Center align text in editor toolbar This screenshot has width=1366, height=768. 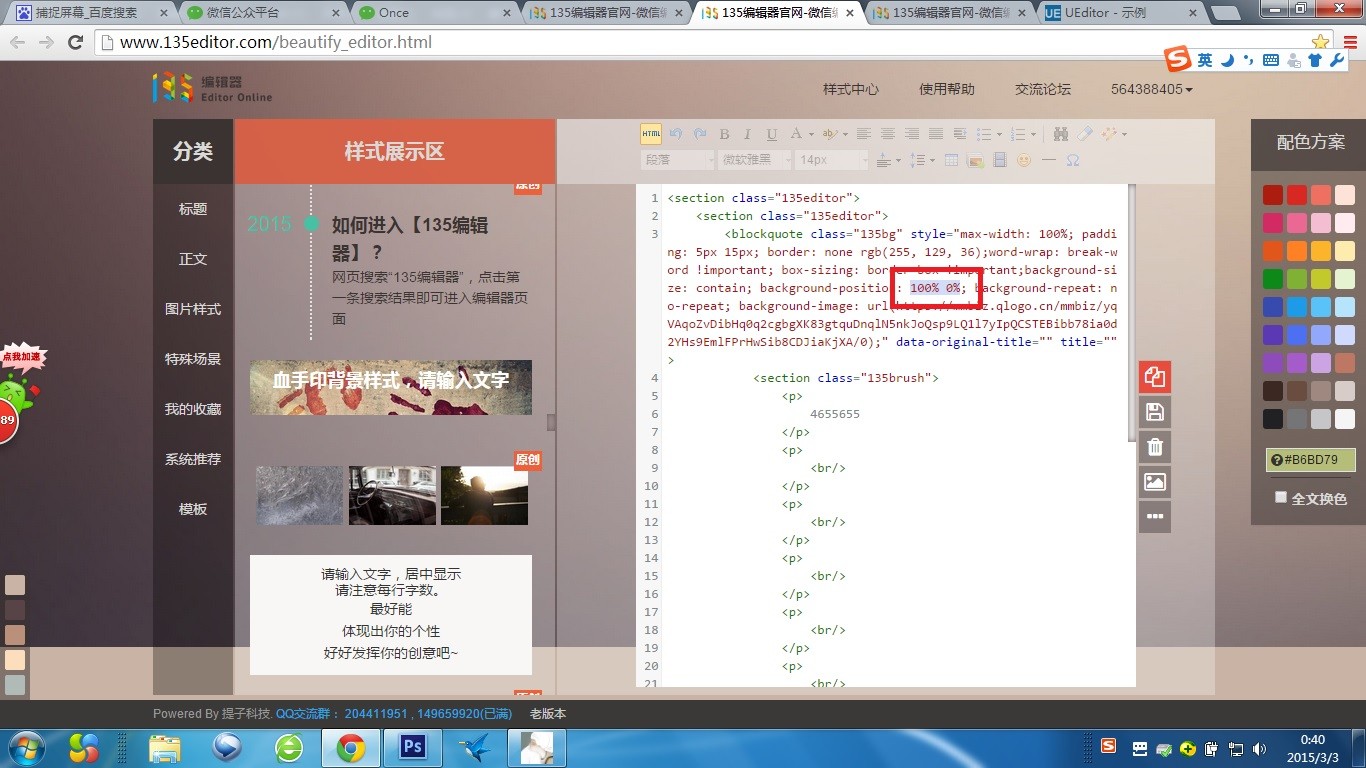pyautogui.click(x=888, y=134)
